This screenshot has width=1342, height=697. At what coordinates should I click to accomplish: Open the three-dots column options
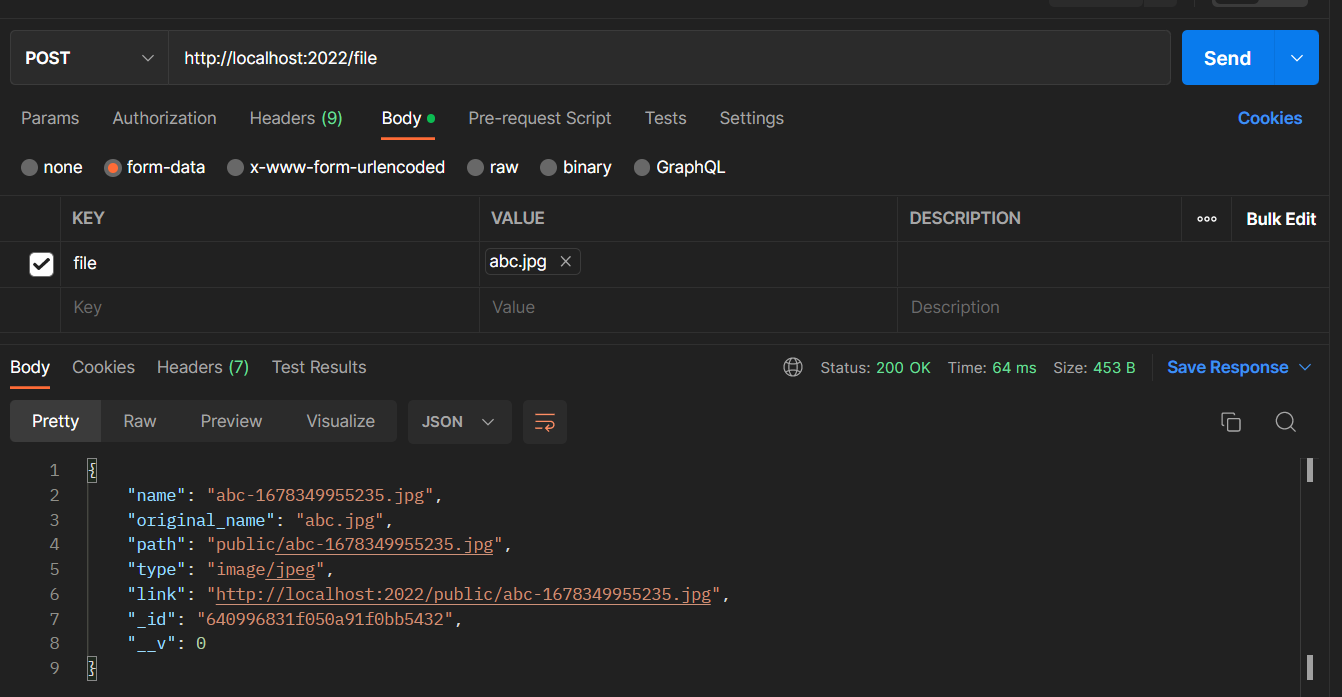point(1207,219)
